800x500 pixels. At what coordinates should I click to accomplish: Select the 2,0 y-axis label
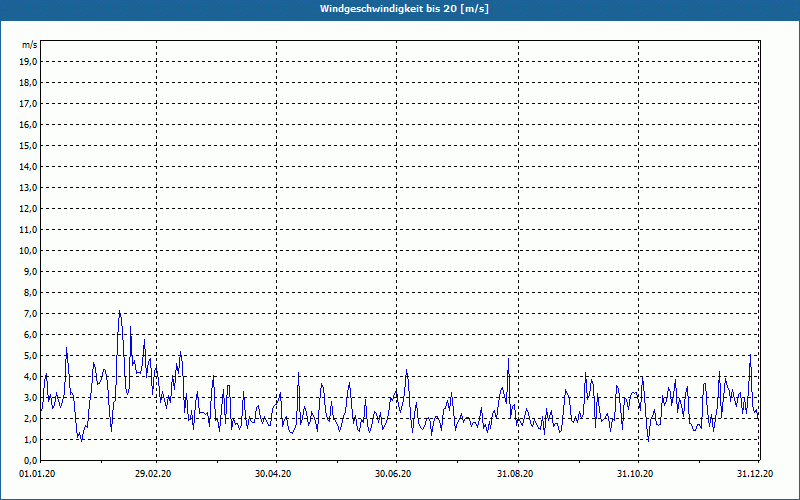click(31, 418)
